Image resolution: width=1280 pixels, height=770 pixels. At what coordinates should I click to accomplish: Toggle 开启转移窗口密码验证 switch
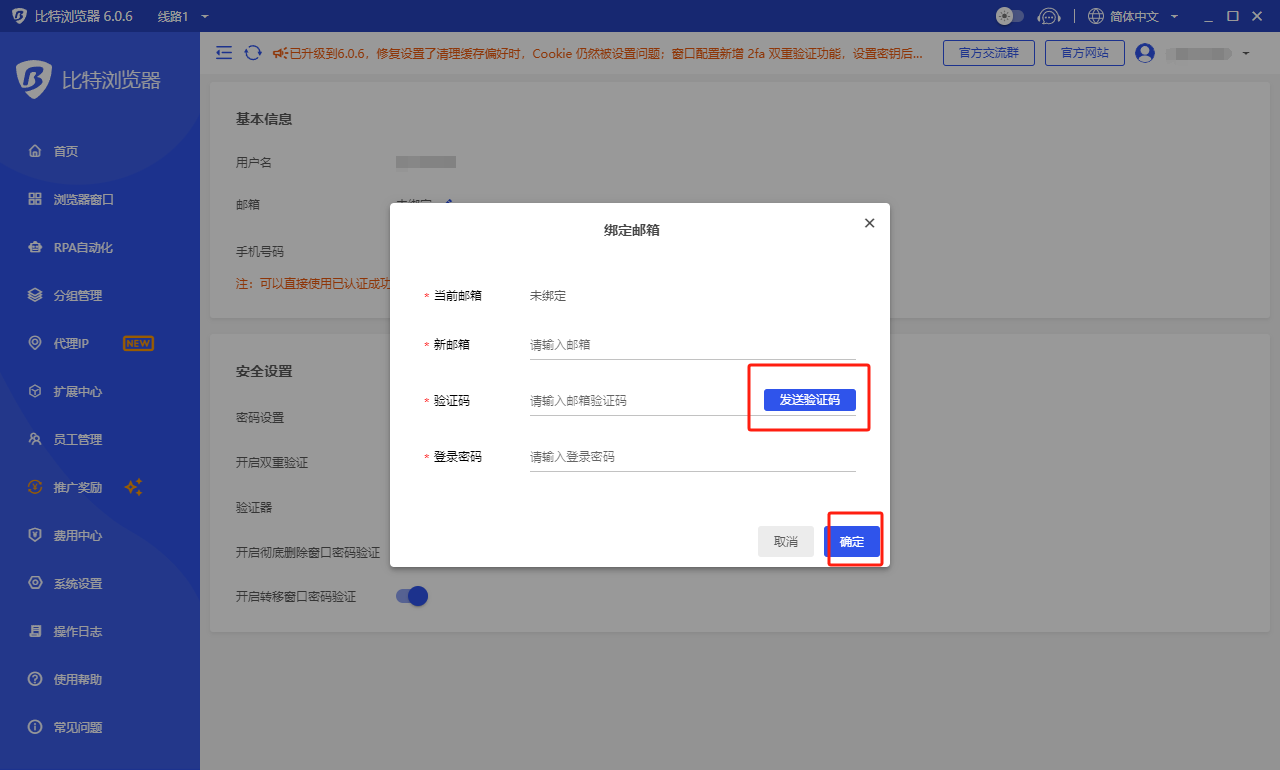(412, 596)
